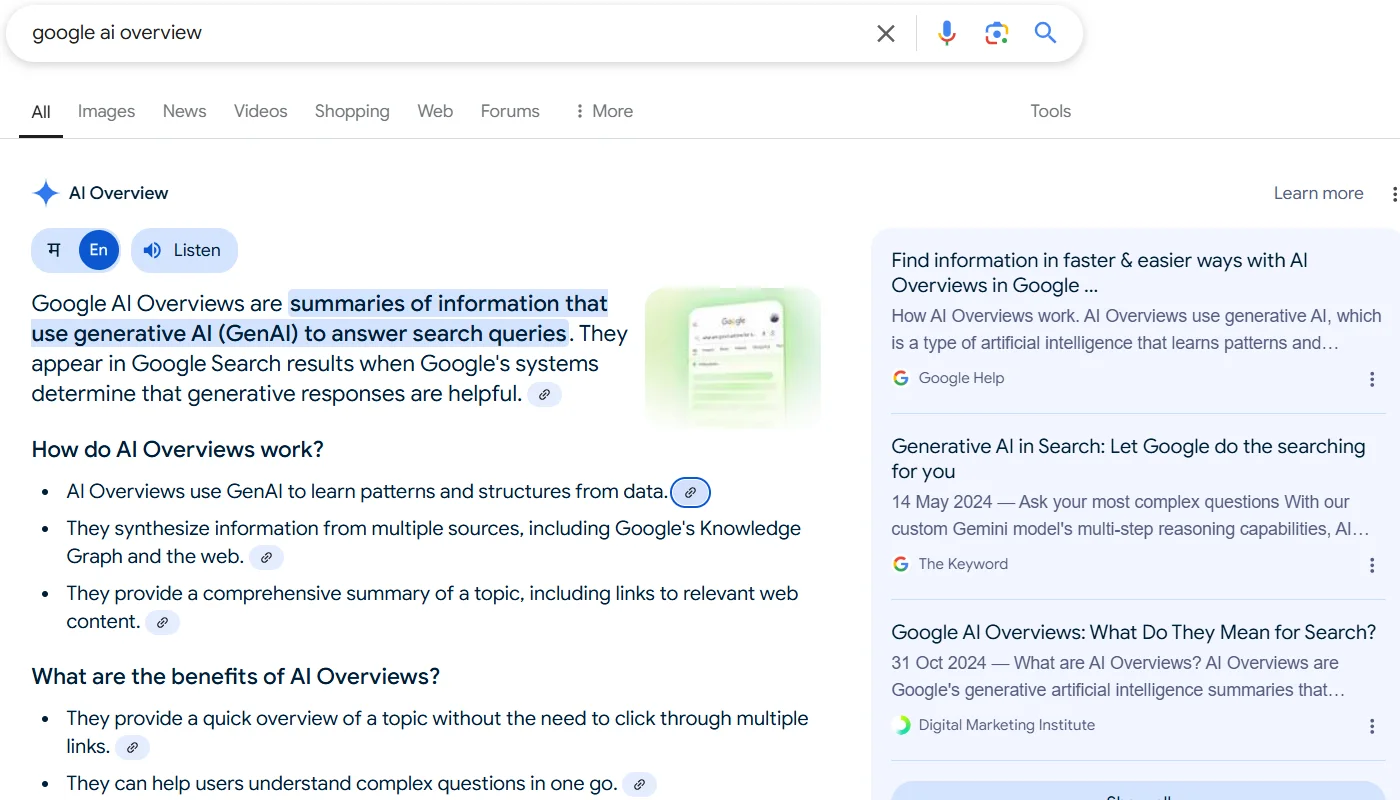Open the link icon after 'Graph and the web'

pos(267,558)
